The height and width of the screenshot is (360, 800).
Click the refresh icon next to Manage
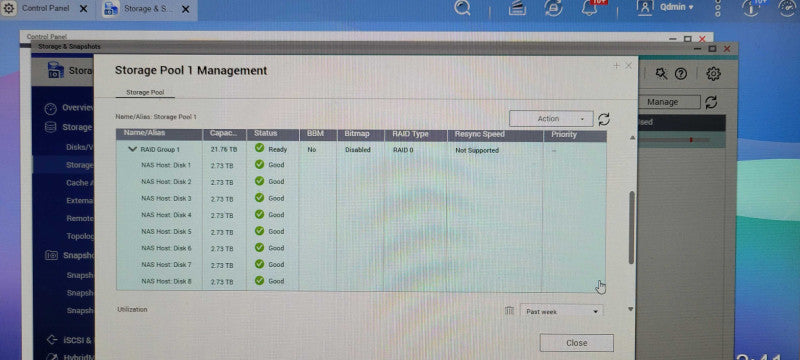point(711,102)
